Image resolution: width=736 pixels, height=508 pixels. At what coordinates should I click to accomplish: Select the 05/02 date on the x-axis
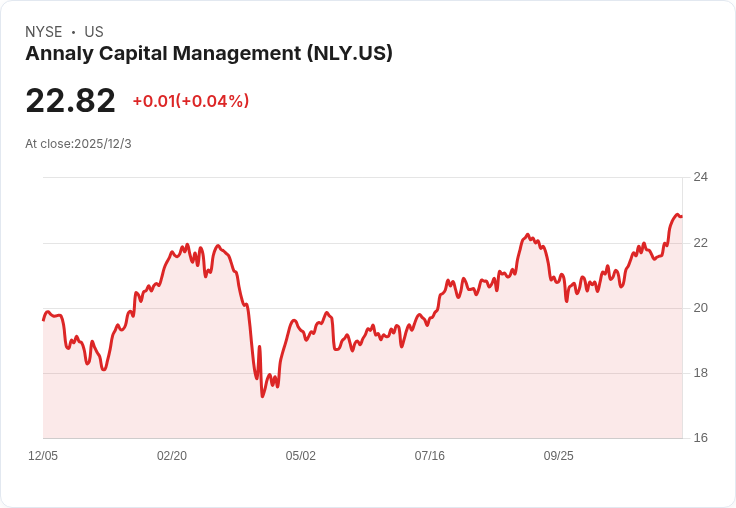point(301,456)
